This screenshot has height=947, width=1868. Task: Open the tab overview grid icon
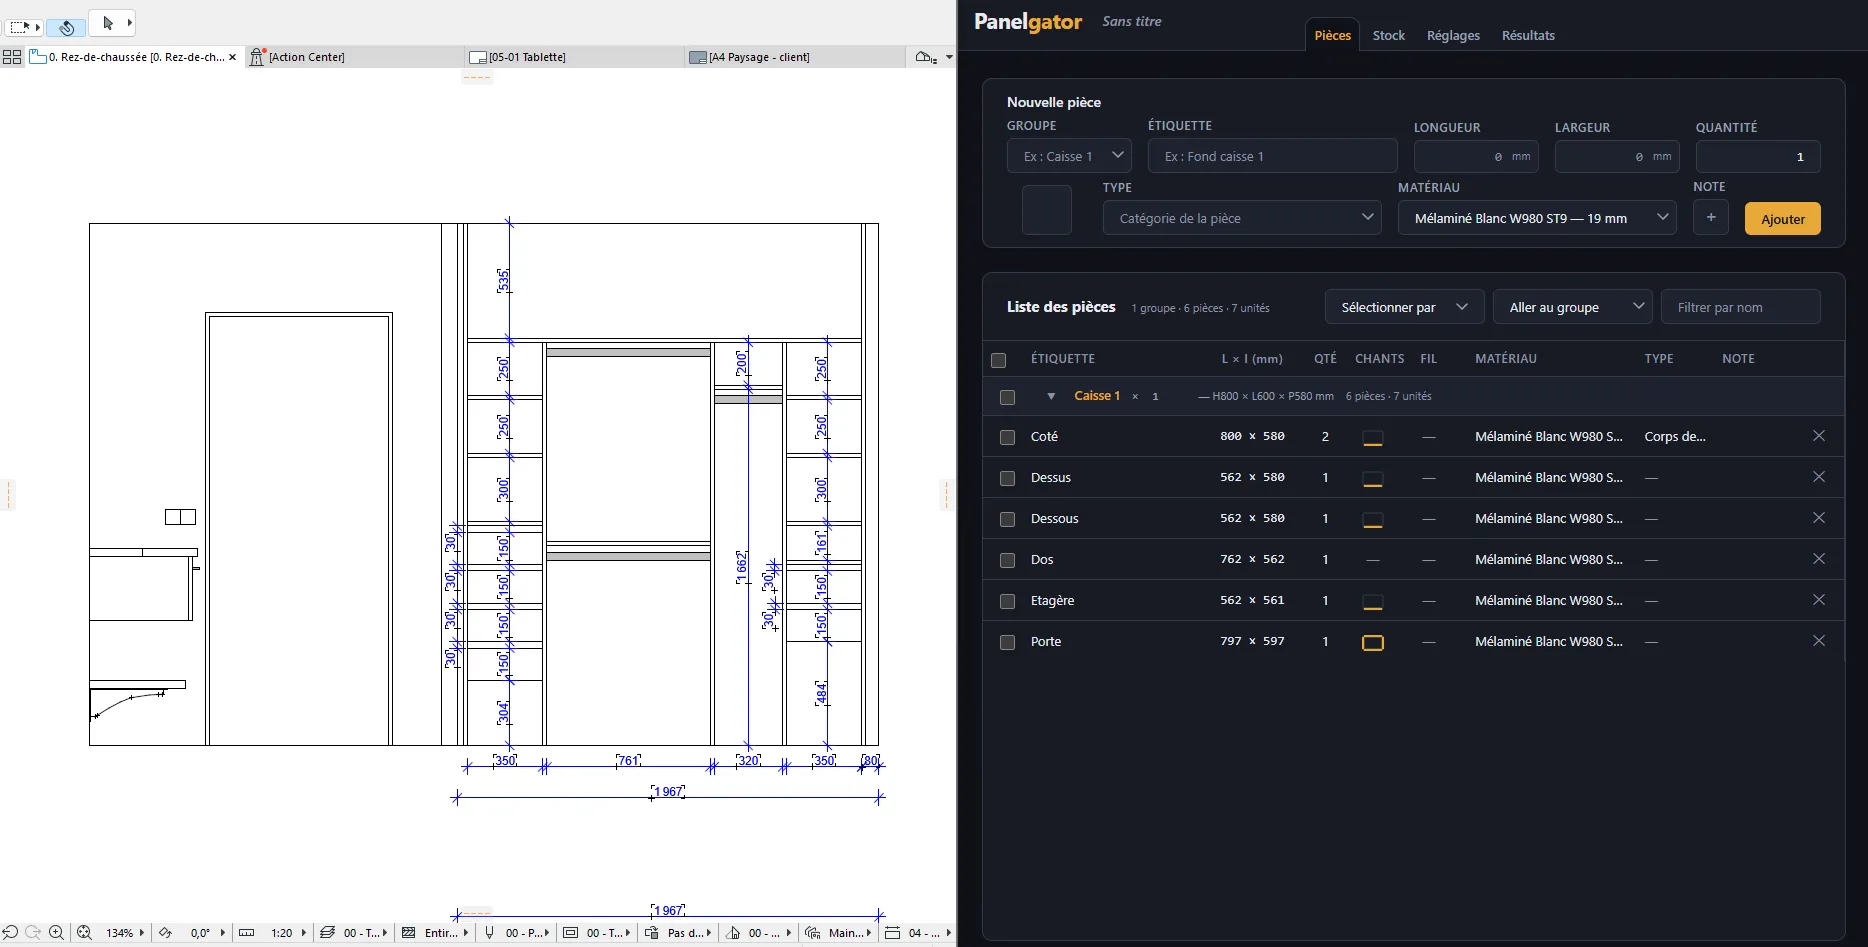click(12, 57)
